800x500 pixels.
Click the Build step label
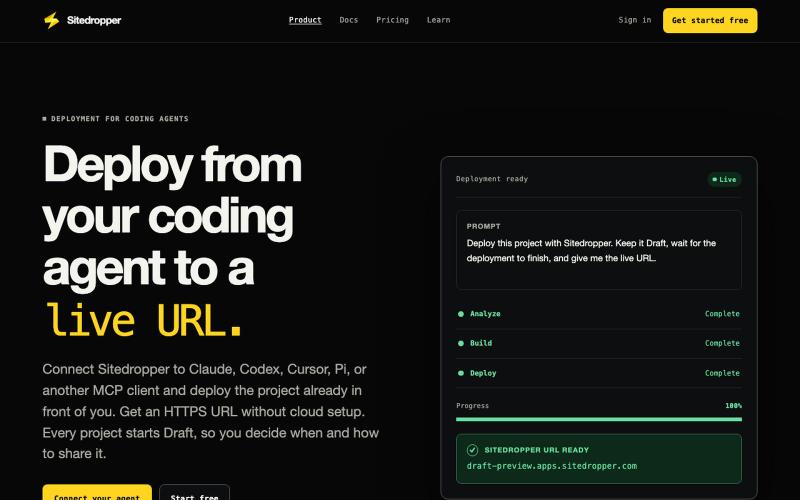[x=481, y=343]
